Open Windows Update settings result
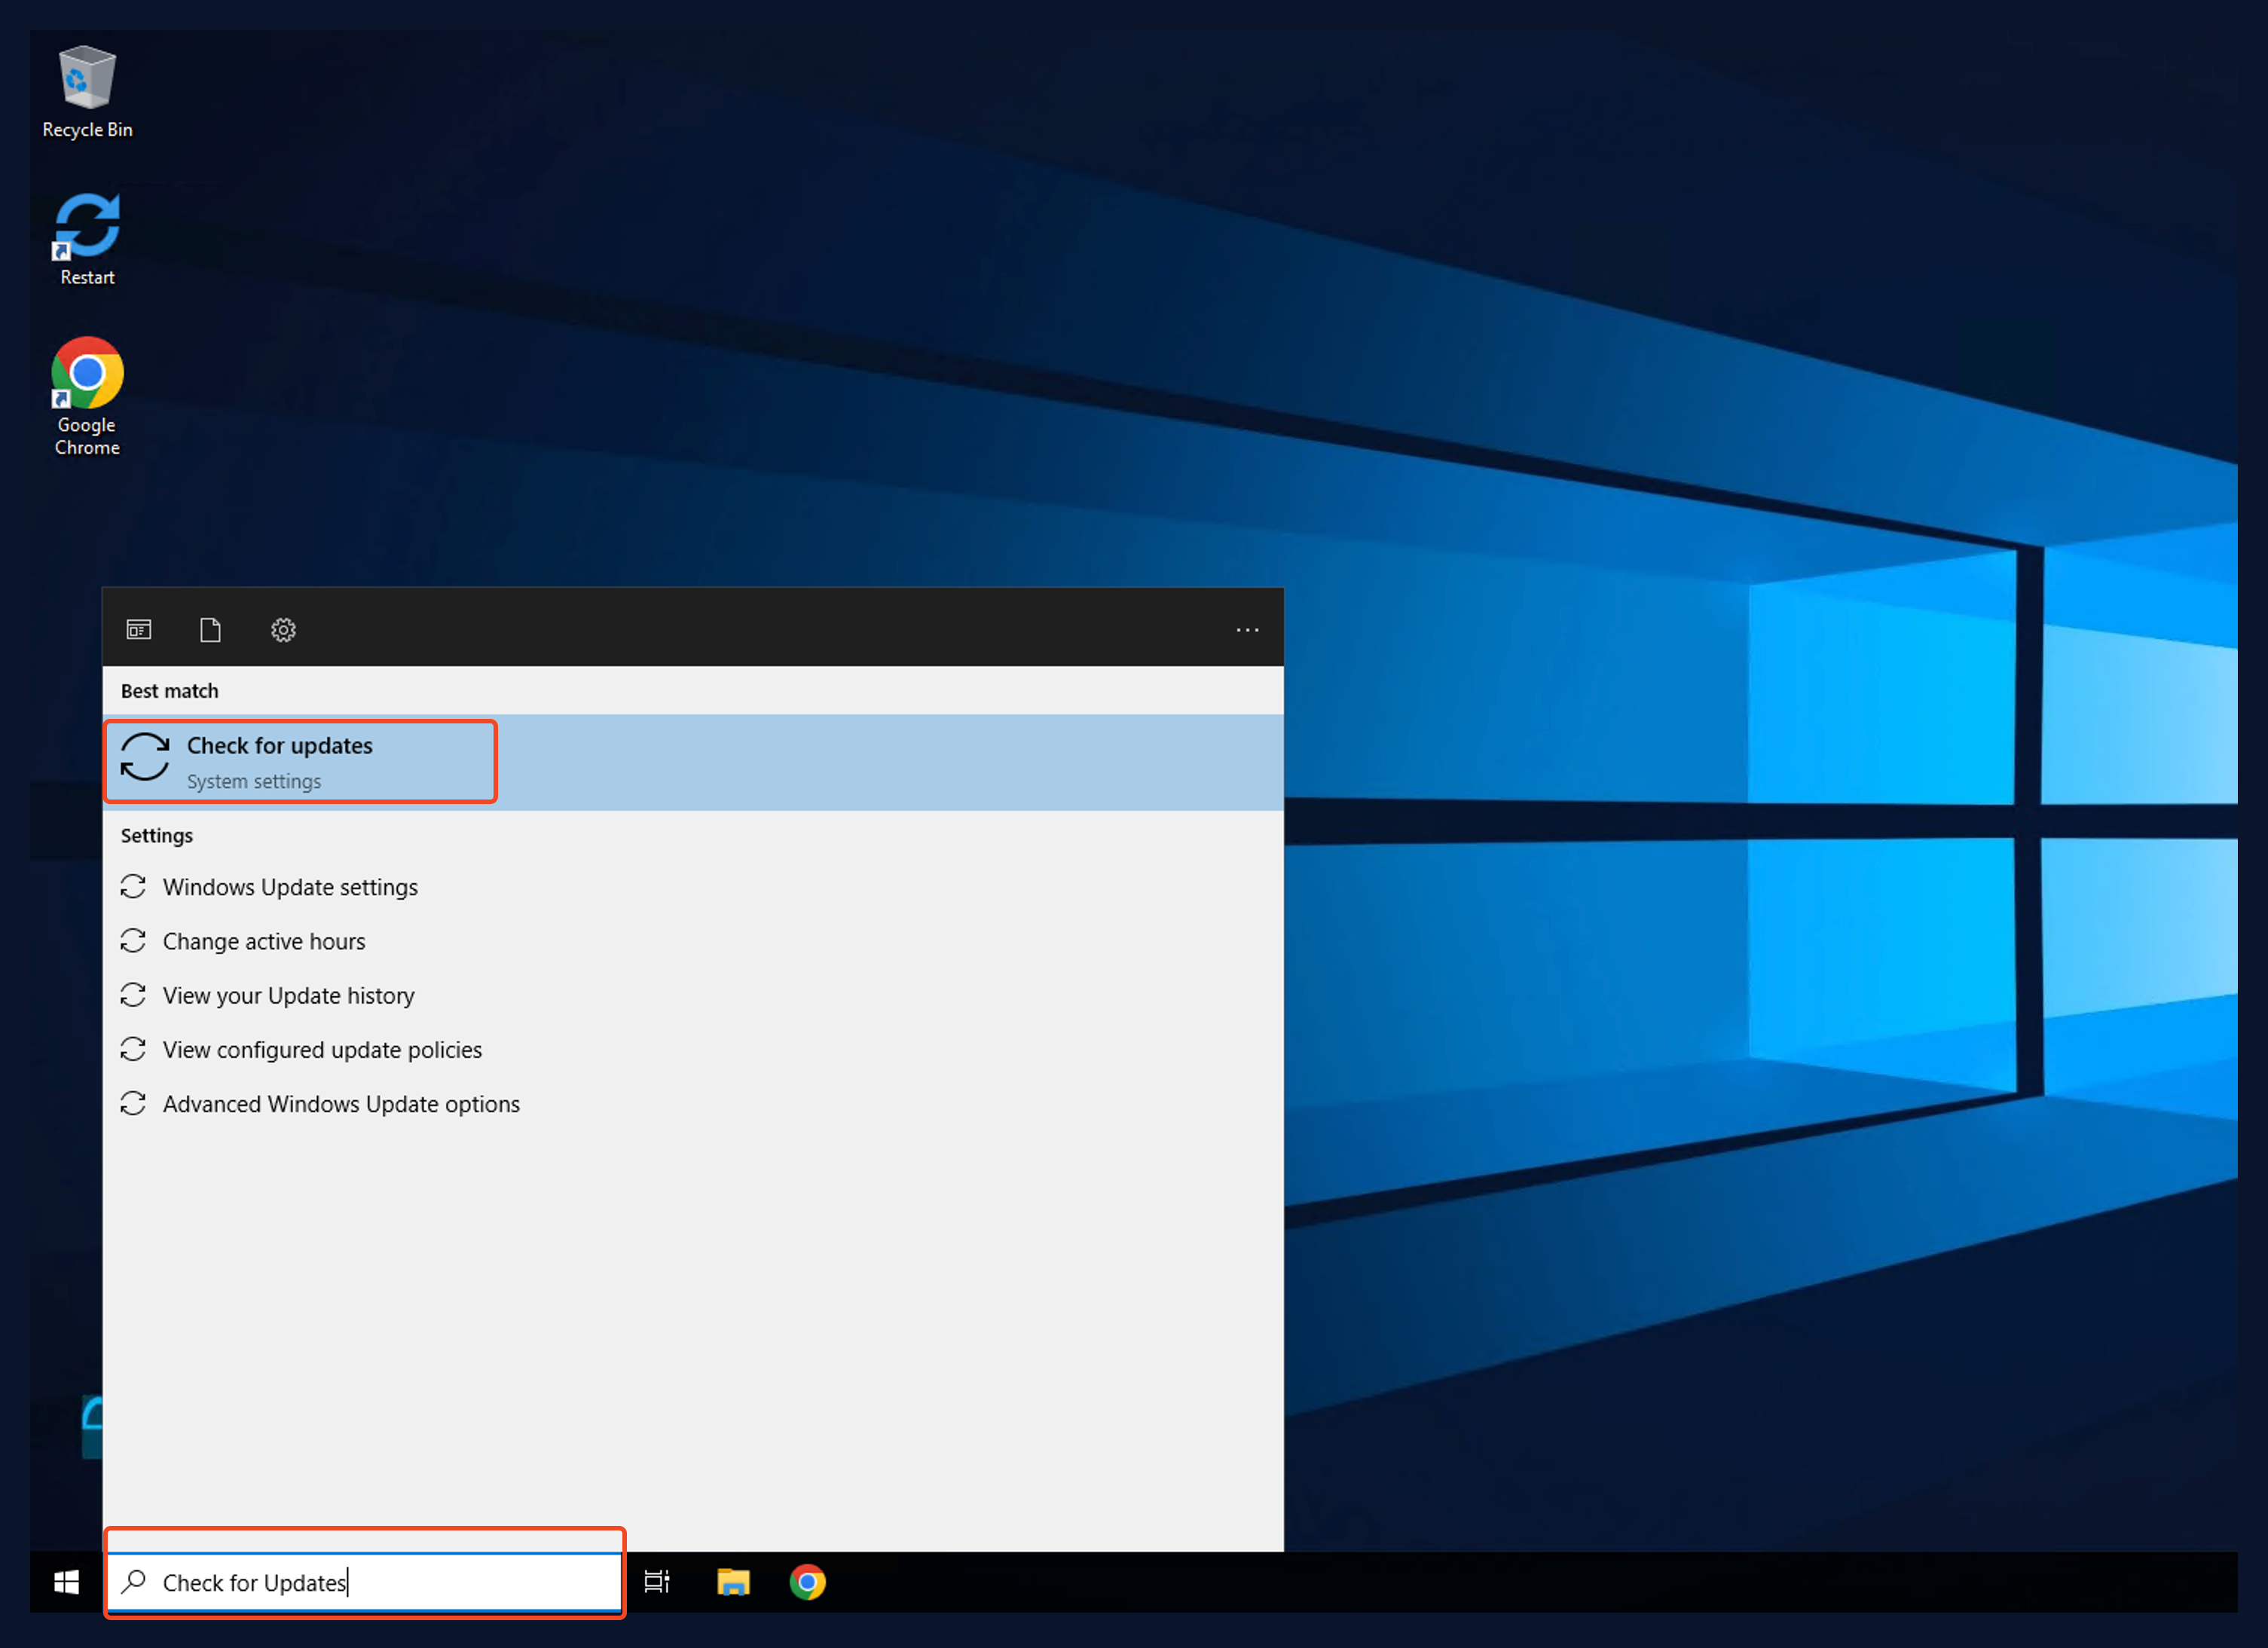Viewport: 2268px width, 1648px height. pyautogui.click(x=290, y=887)
